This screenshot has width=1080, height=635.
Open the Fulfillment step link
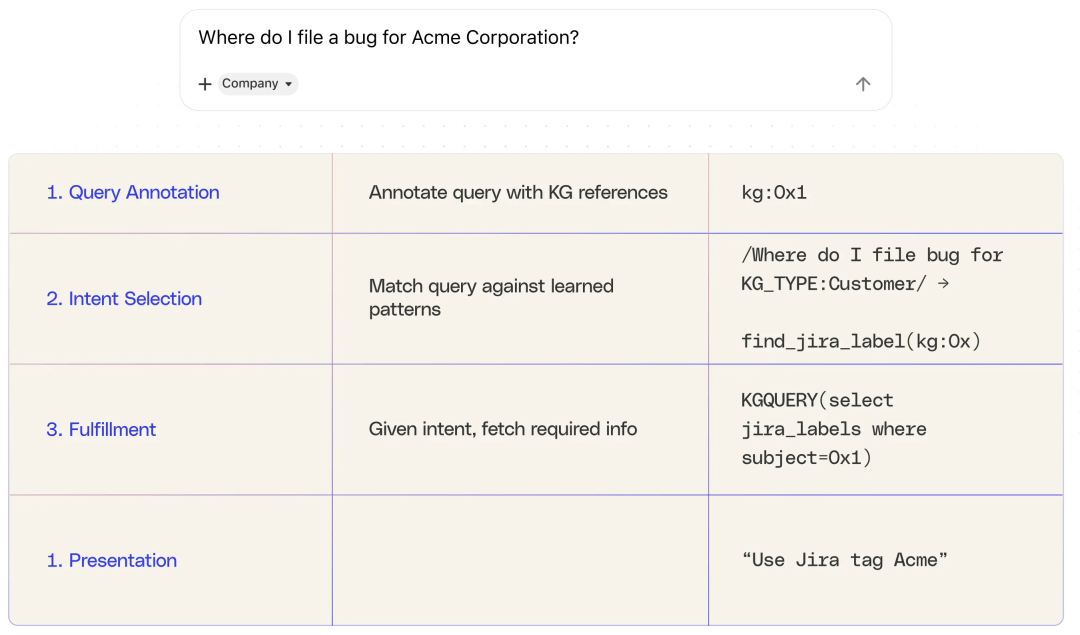pyautogui.click(x=101, y=430)
